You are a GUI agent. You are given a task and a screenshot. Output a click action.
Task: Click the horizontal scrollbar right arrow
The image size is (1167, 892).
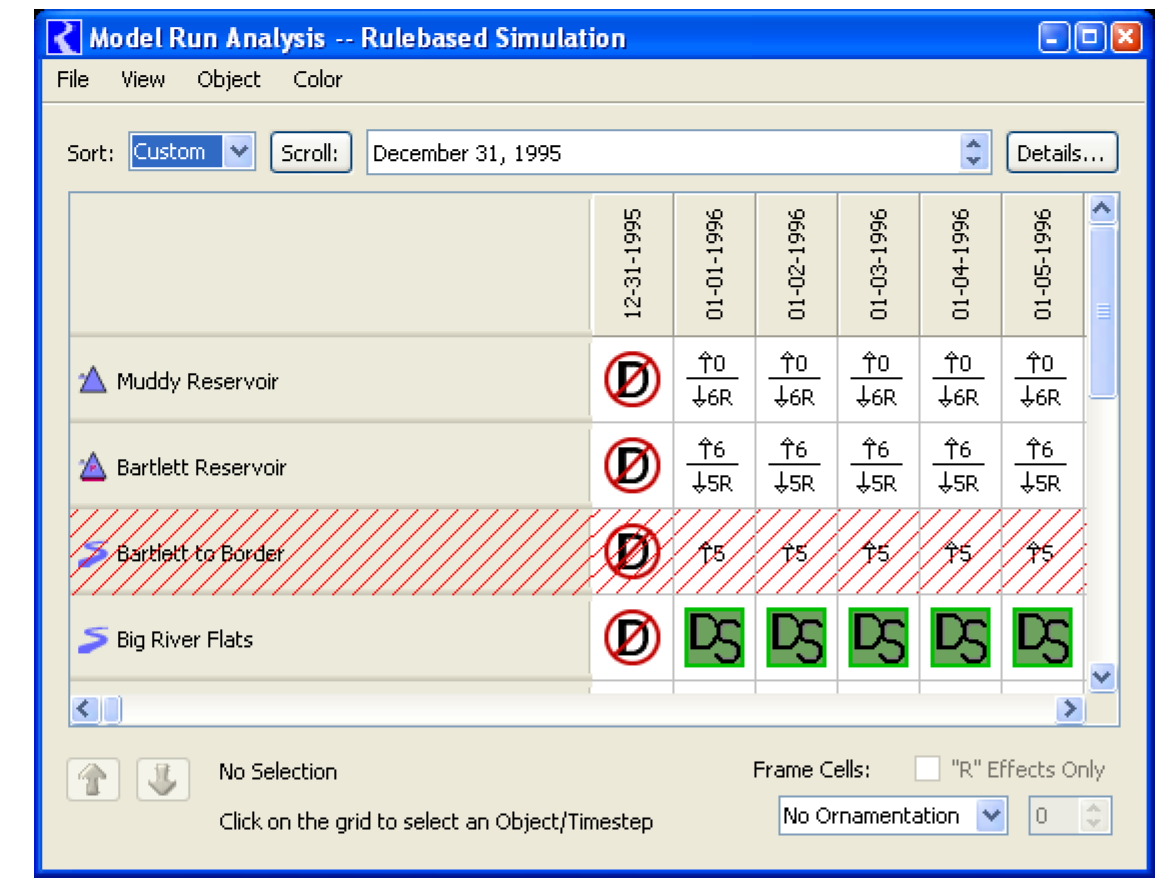tap(1070, 709)
